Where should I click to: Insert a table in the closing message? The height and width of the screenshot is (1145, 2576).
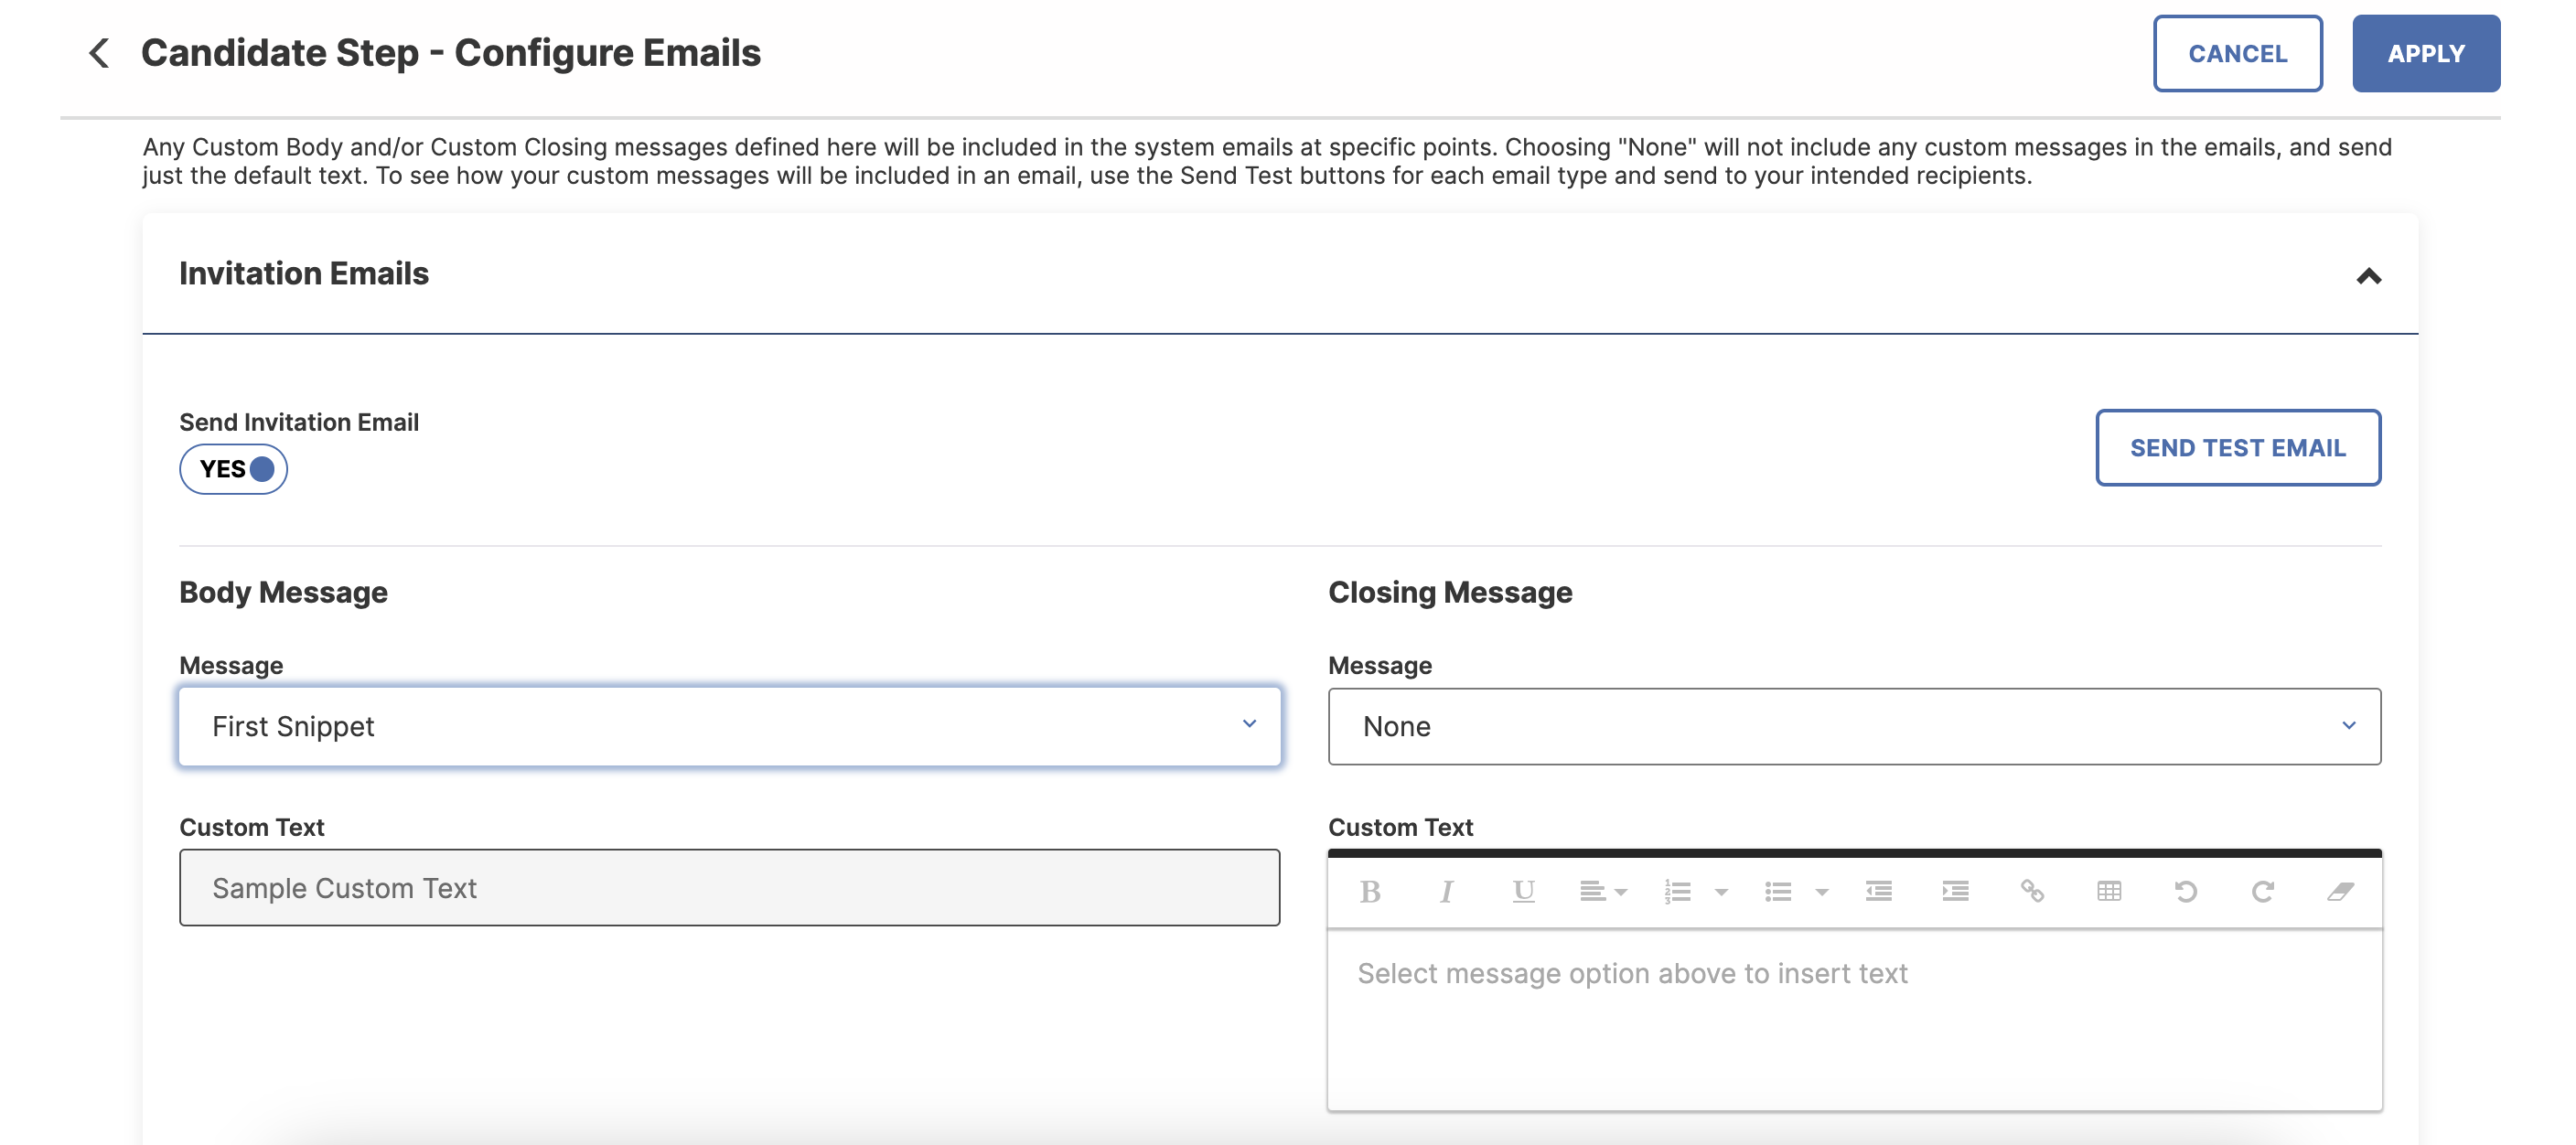point(2108,891)
